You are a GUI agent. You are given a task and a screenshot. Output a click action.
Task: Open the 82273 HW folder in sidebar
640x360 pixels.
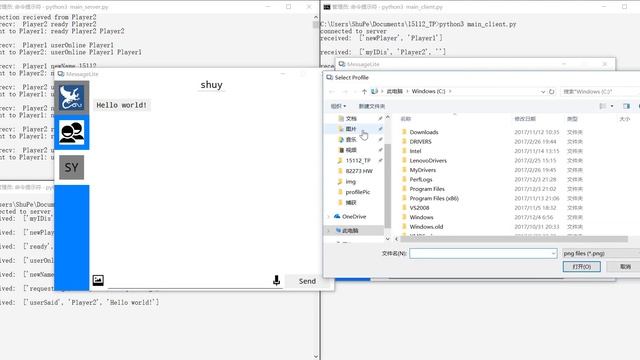(359, 171)
